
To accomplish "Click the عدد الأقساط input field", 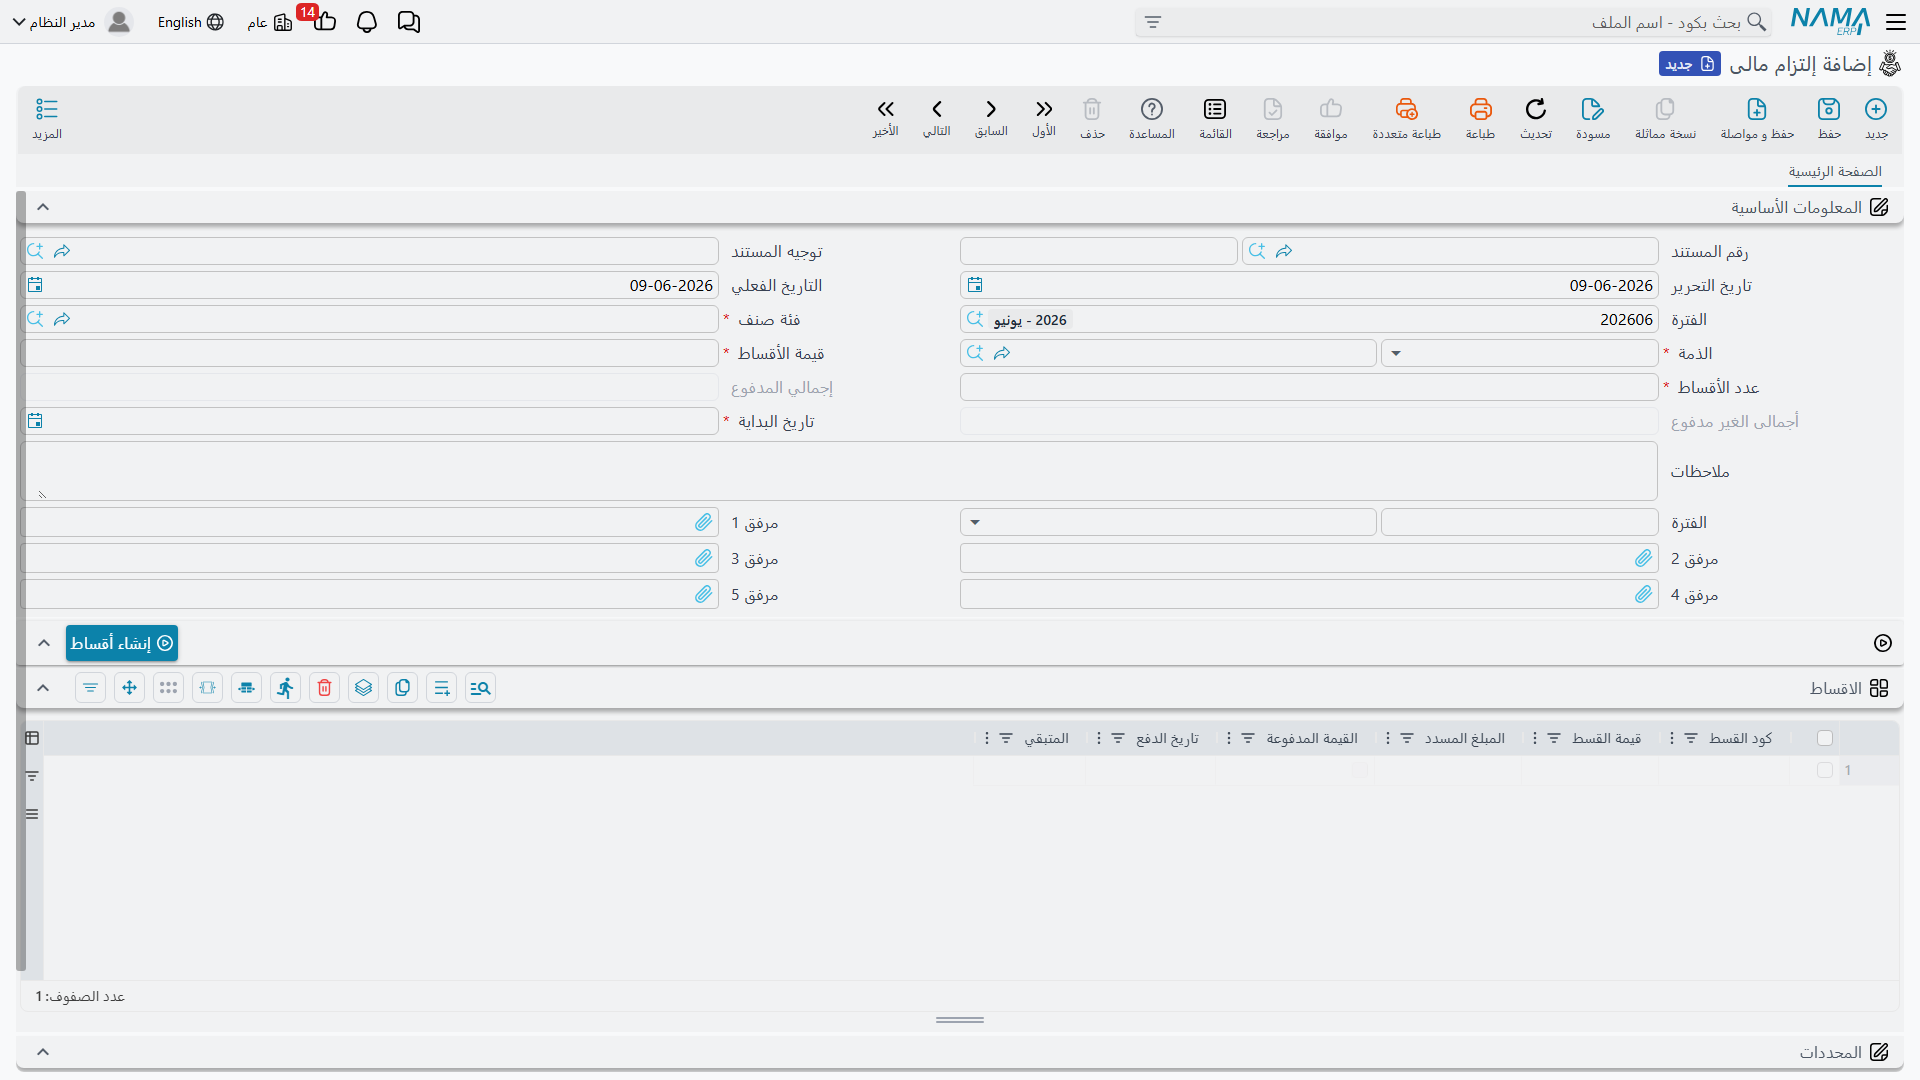I will [1309, 387].
